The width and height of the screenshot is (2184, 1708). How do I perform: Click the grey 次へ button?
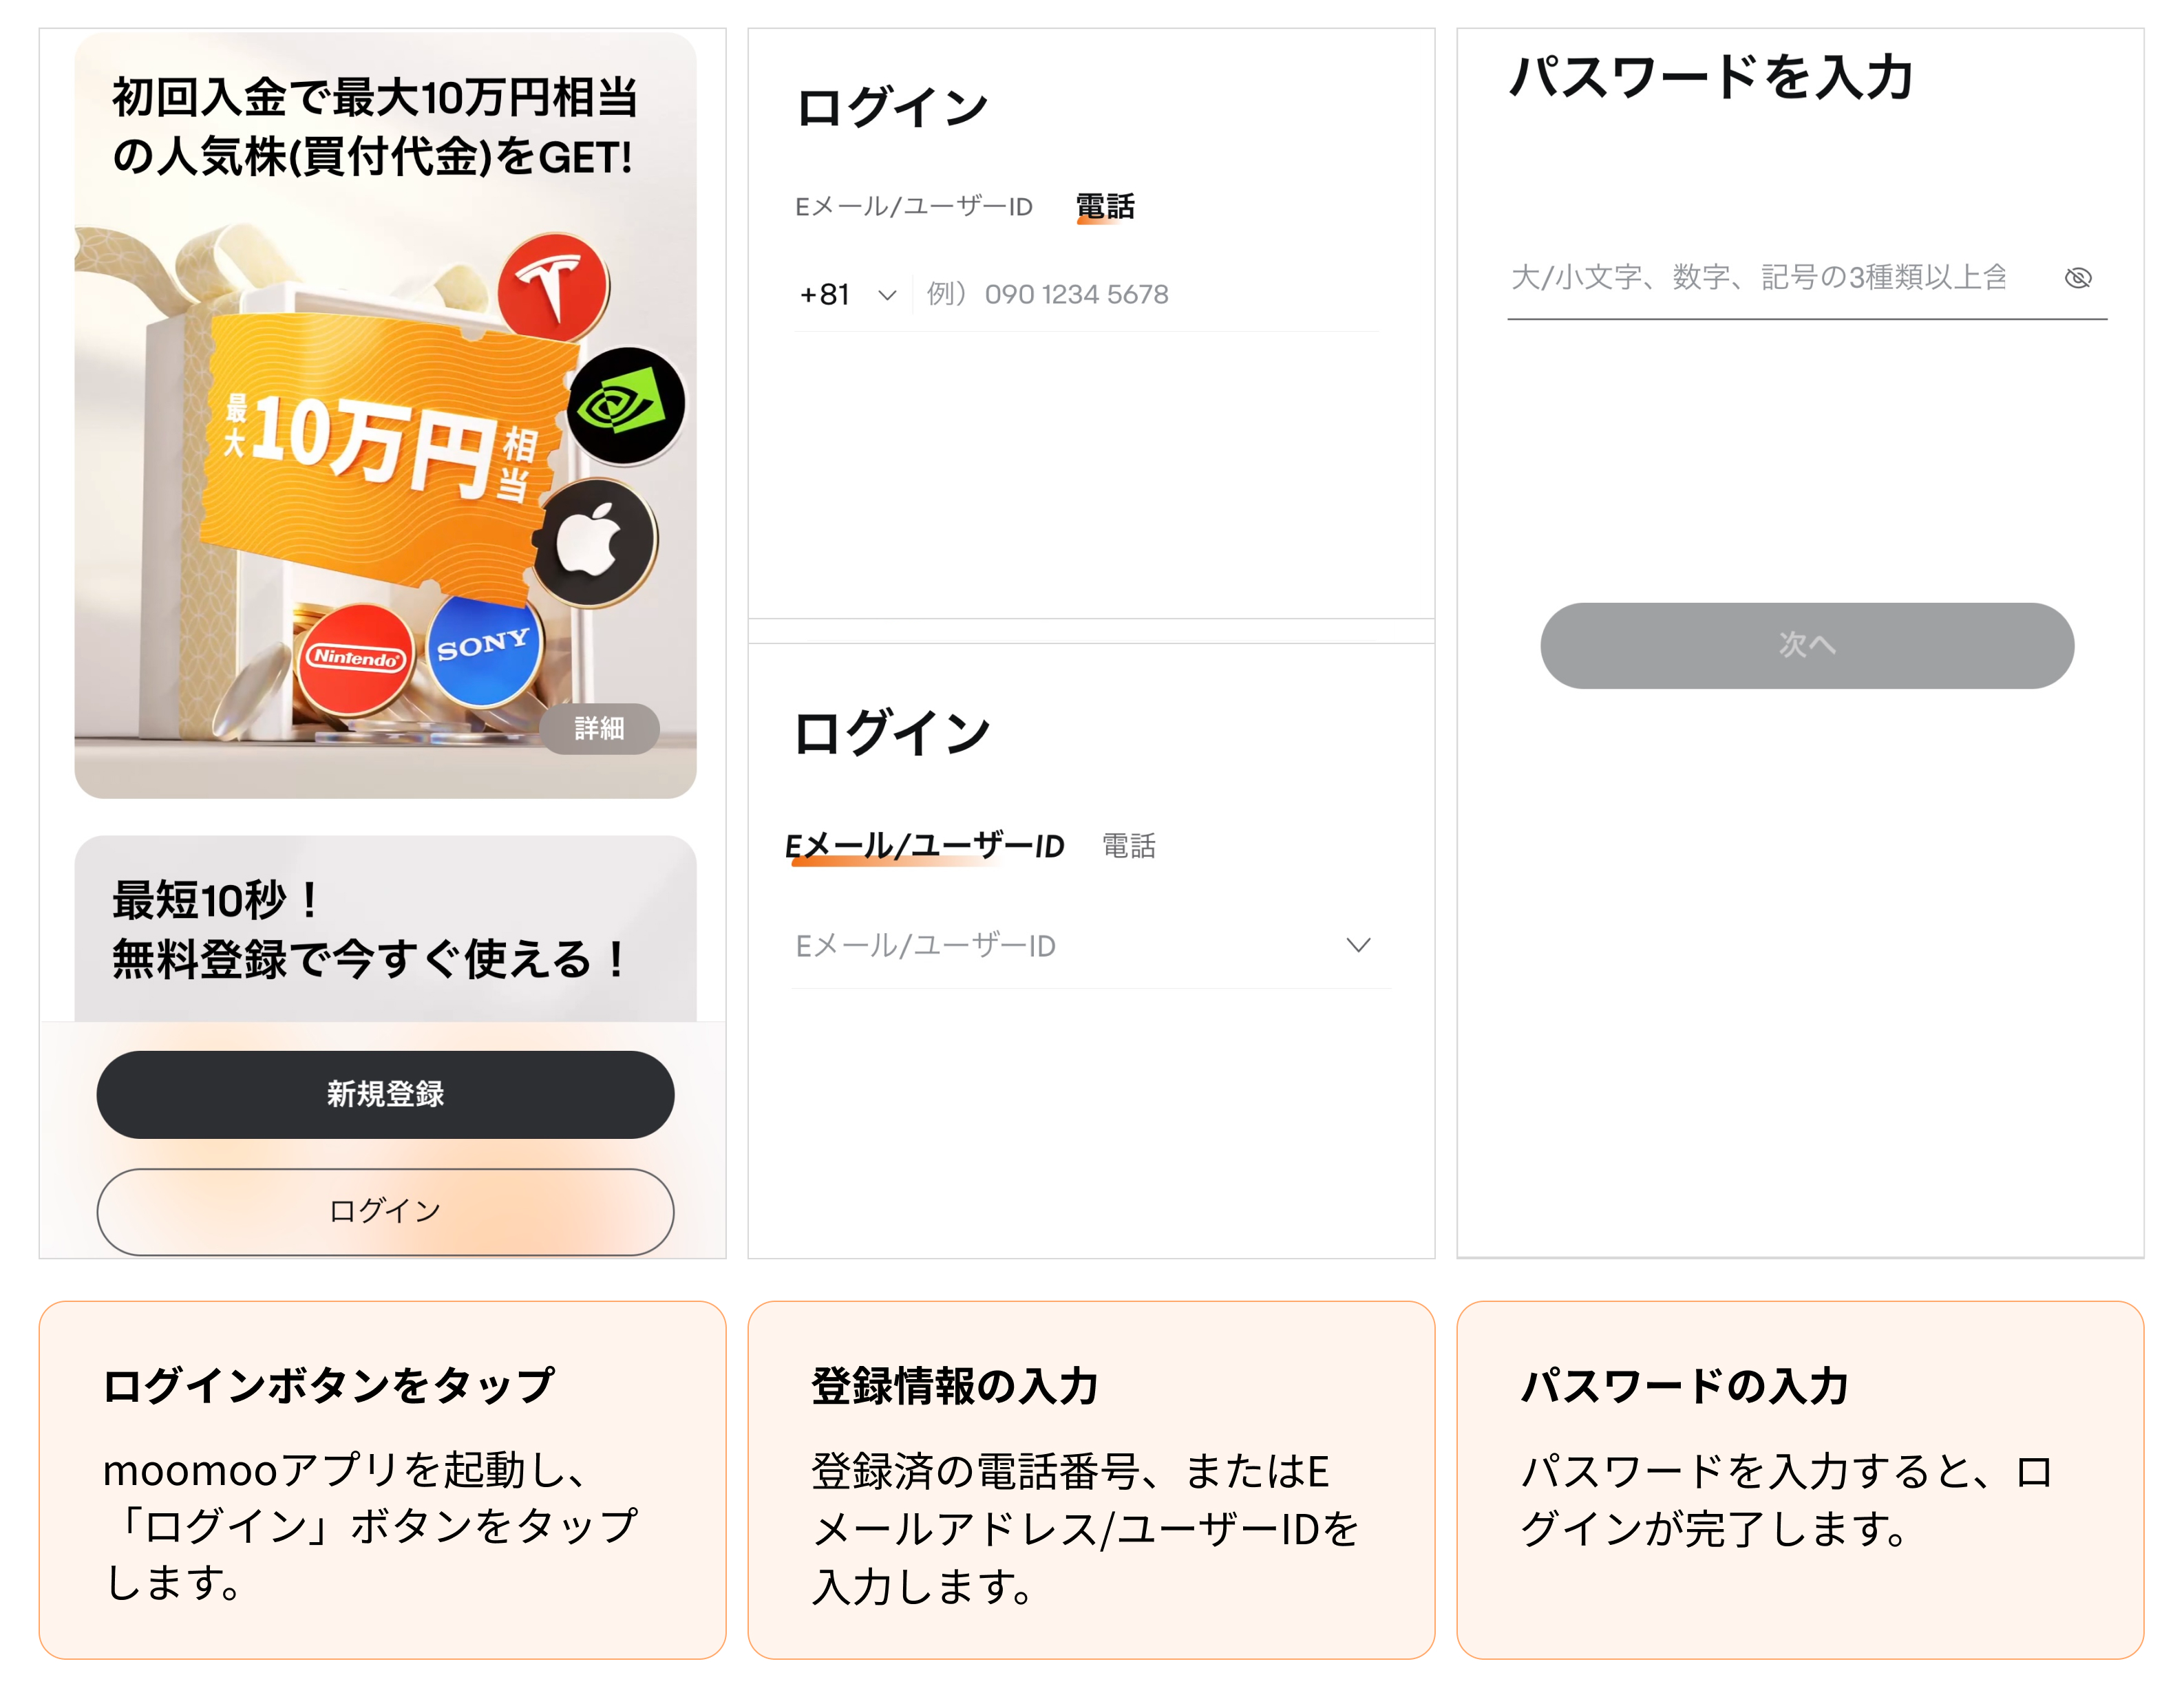point(1806,645)
